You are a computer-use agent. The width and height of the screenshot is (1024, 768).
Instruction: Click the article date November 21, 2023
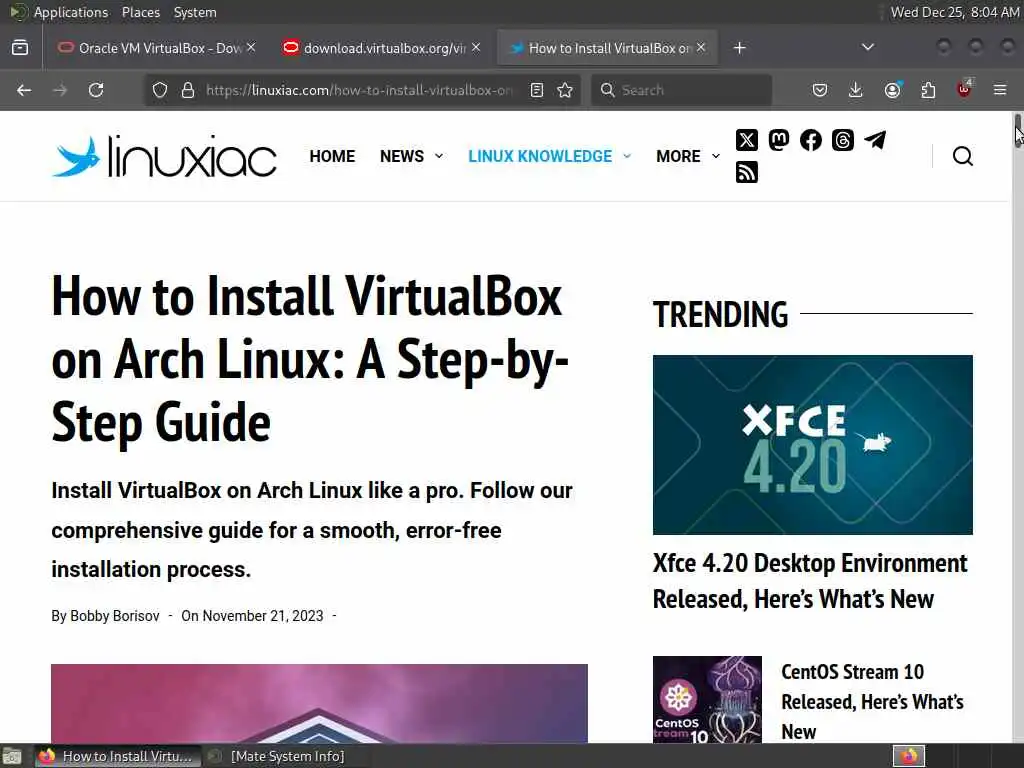(263, 616)
